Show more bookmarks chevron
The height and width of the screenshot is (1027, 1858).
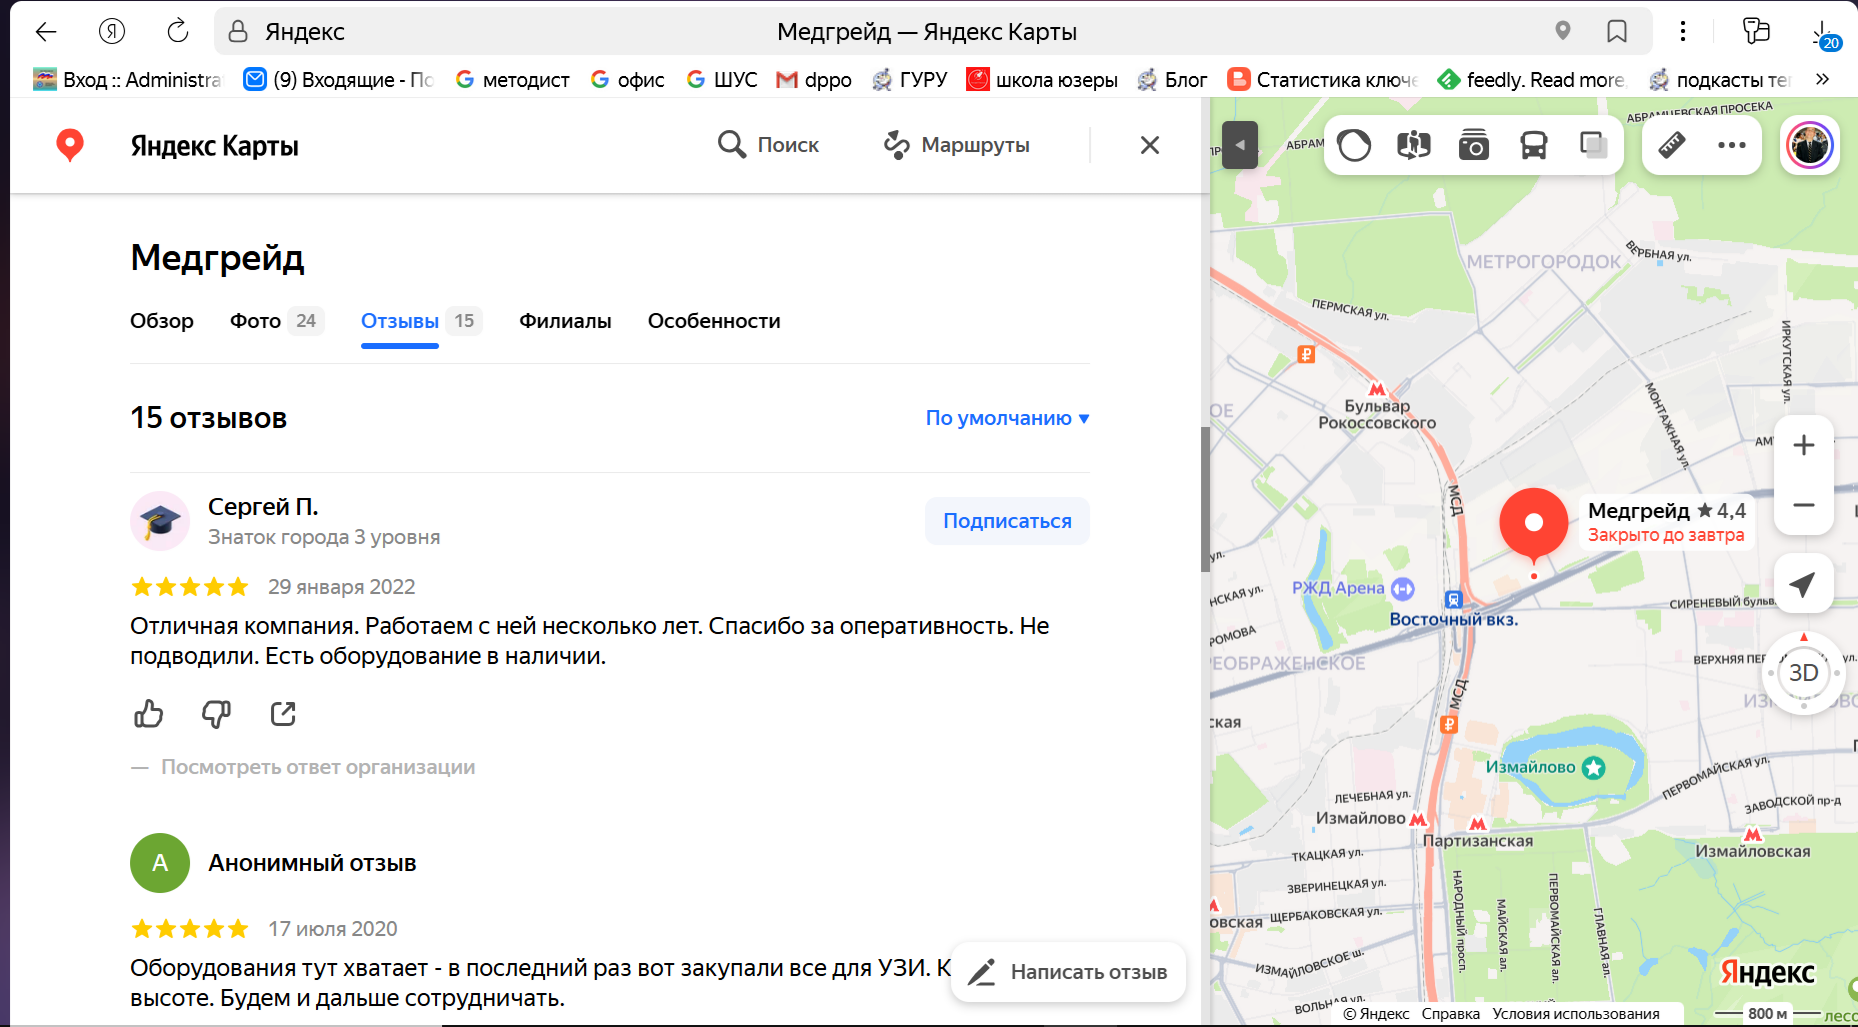click(1822, 79)
